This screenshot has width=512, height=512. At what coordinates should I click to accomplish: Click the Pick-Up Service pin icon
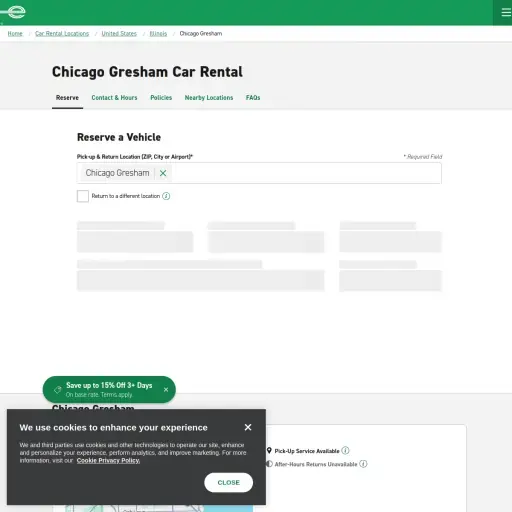tap(269, 451)
